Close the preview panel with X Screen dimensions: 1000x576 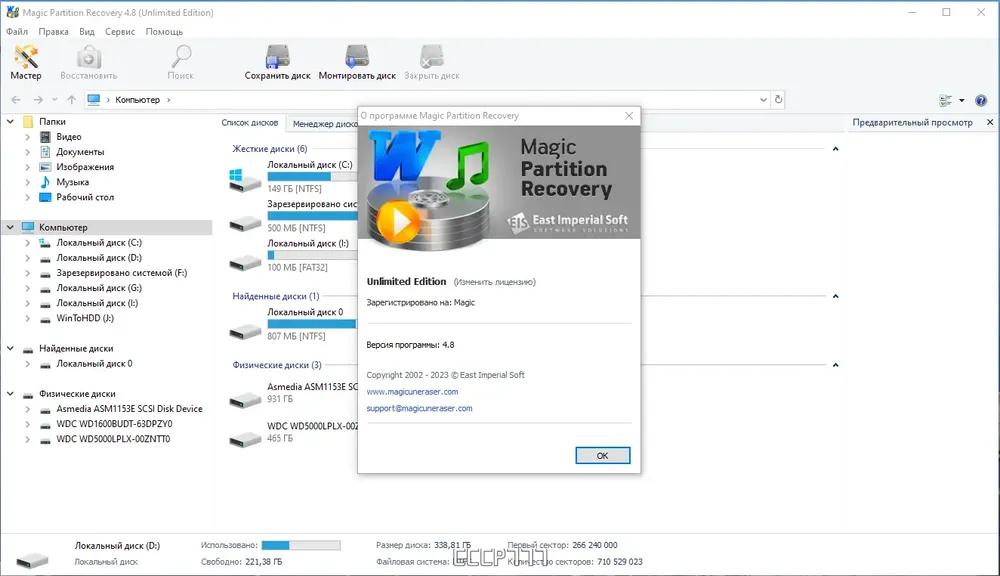(990, 122)
